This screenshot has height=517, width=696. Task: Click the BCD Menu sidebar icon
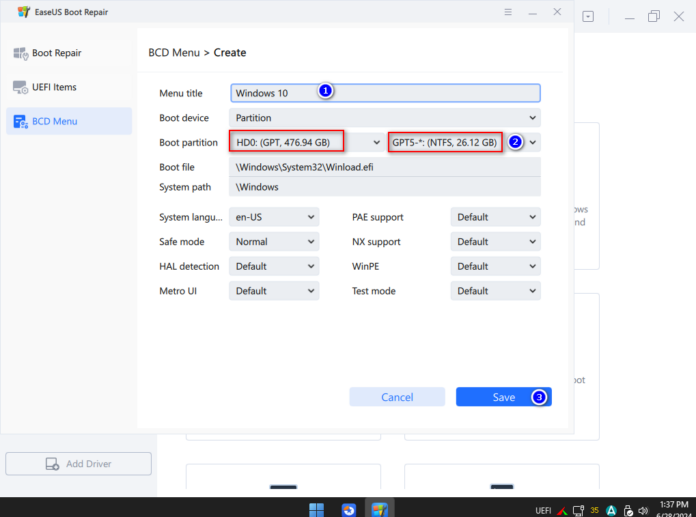pyautogui.click(x=22, y=122)
